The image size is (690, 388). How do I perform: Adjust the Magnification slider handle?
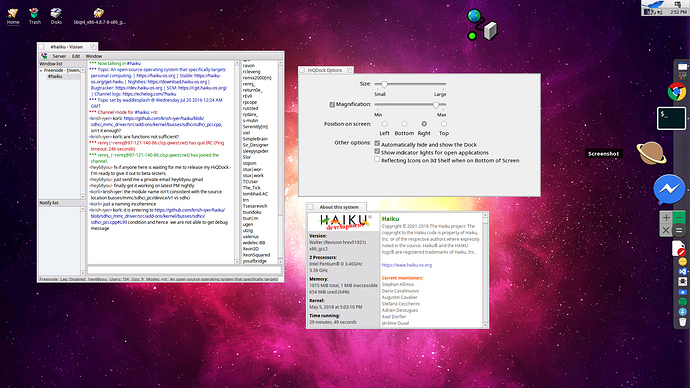pos(436,105)
